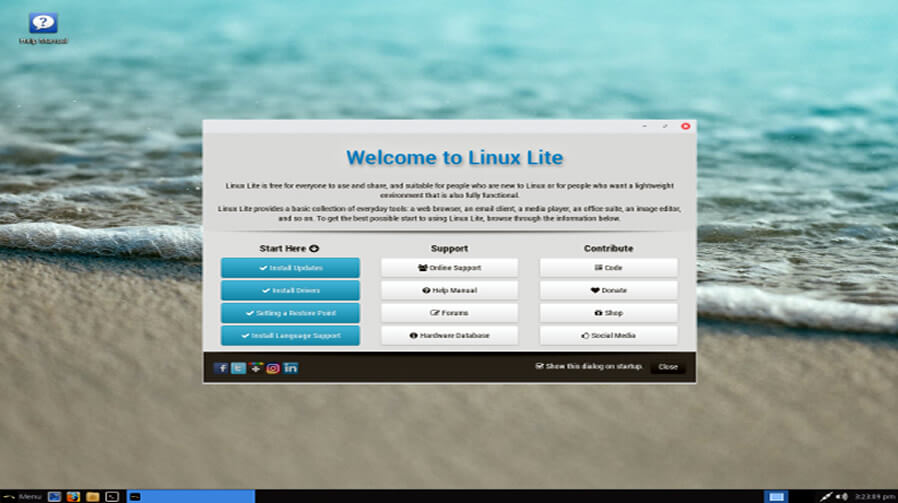Click the Donate button
The image size is (898, 503).
point(608,290)
